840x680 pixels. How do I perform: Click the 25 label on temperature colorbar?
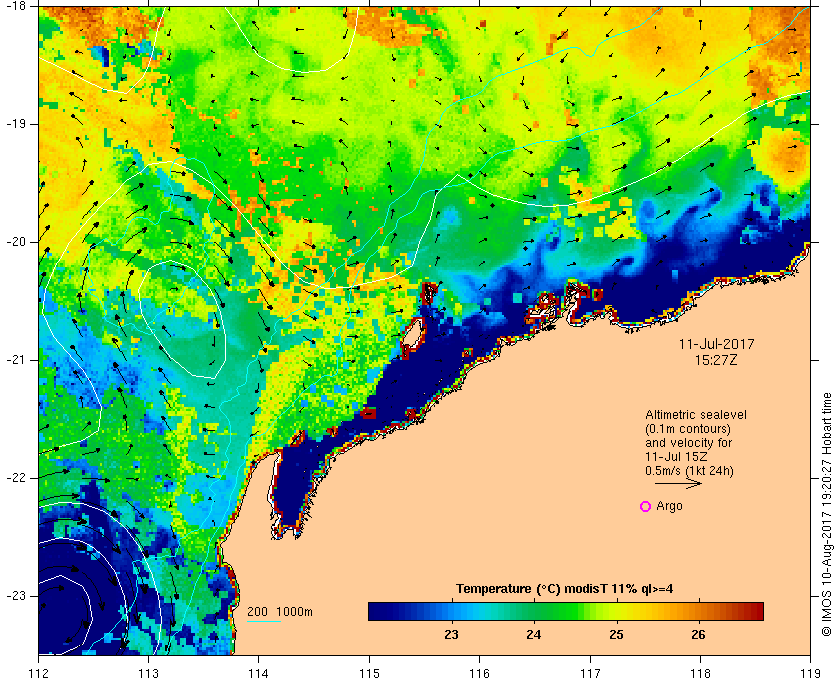tap(617, 635)
